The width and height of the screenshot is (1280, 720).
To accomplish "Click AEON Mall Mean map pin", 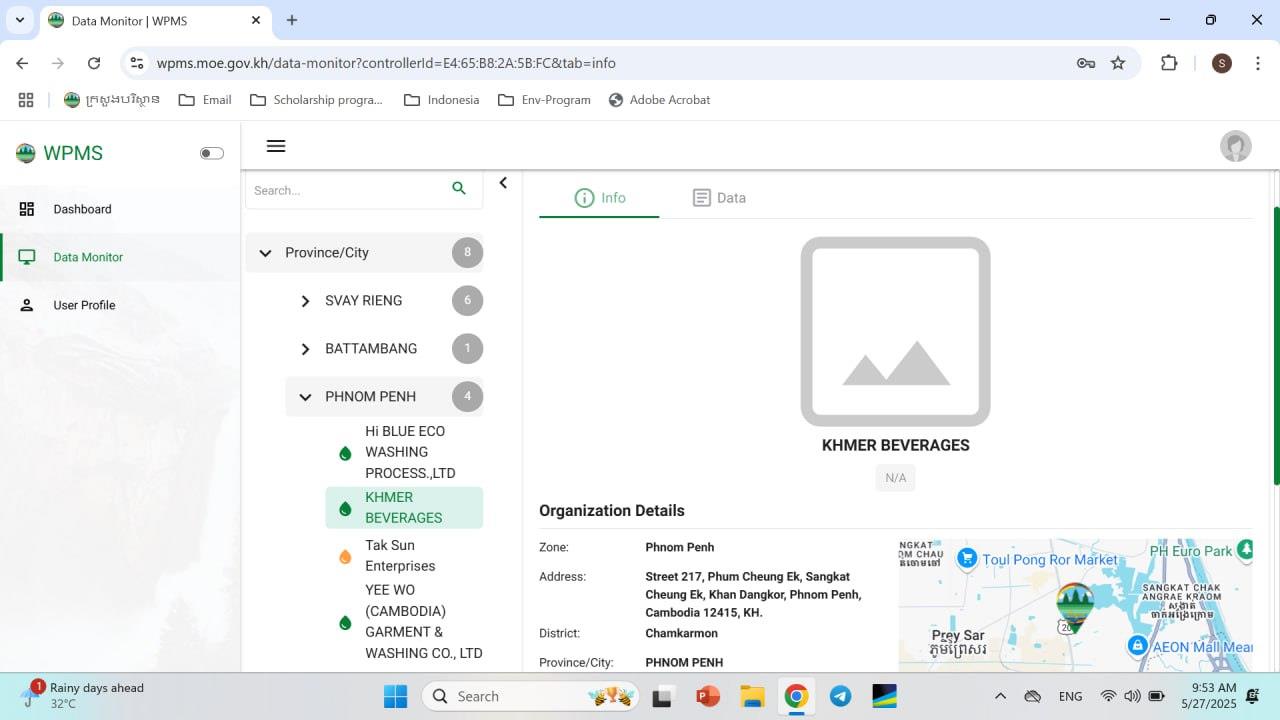I will click(1137, 646).
